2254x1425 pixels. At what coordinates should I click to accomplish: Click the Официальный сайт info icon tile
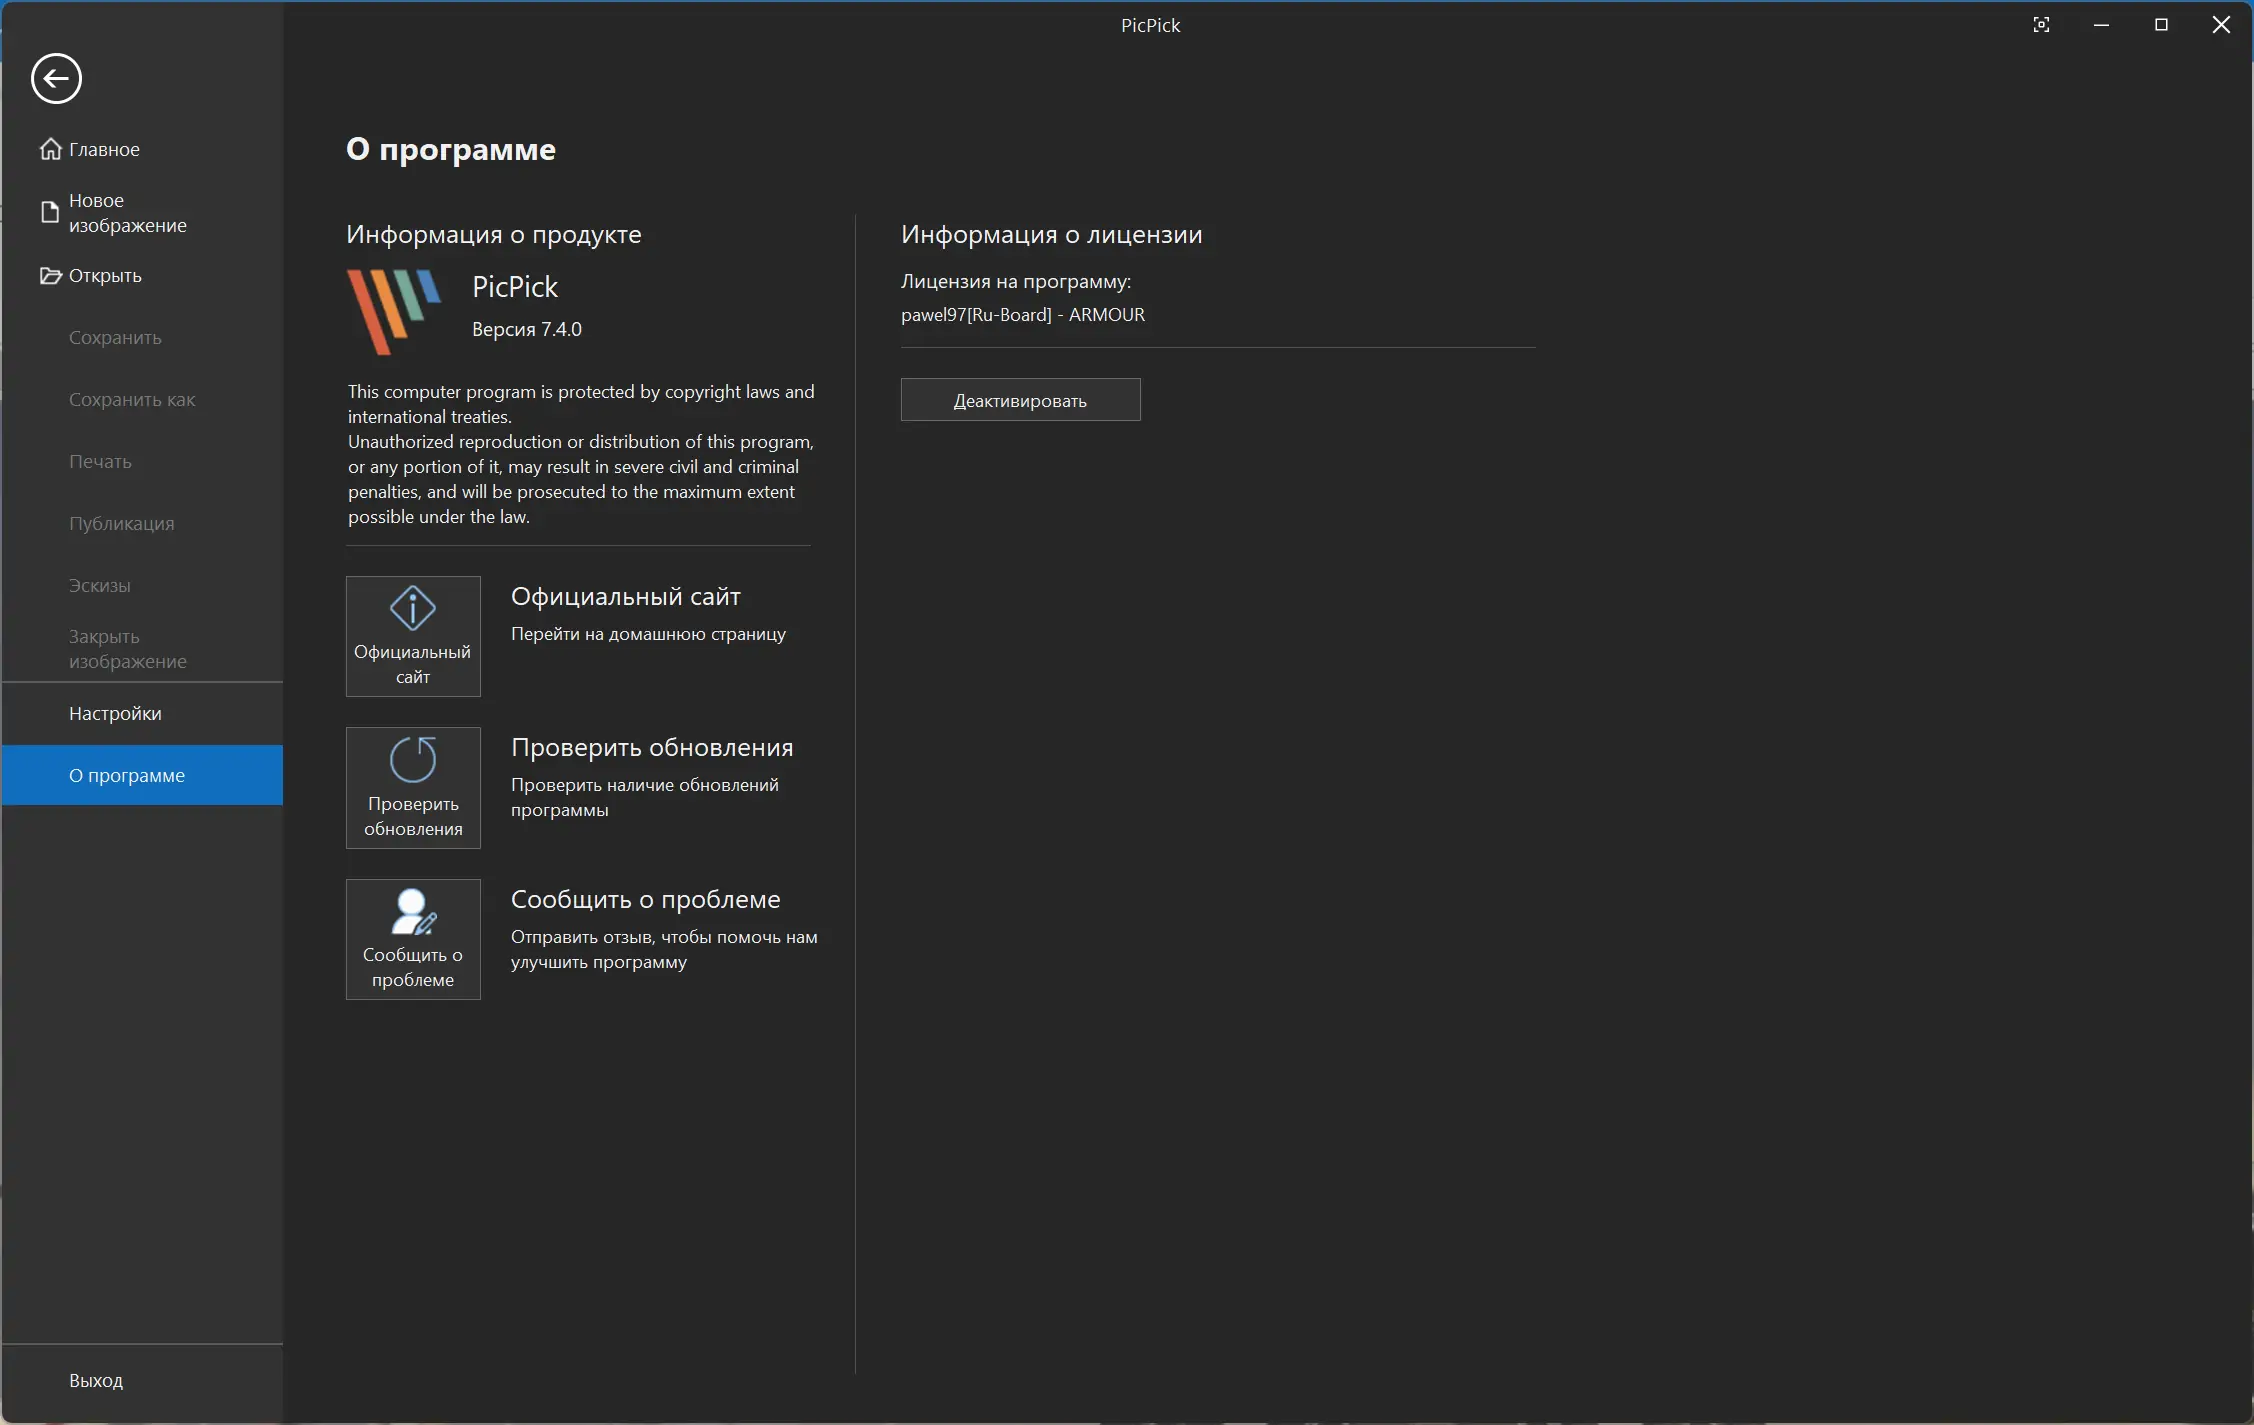pos(413,636)
